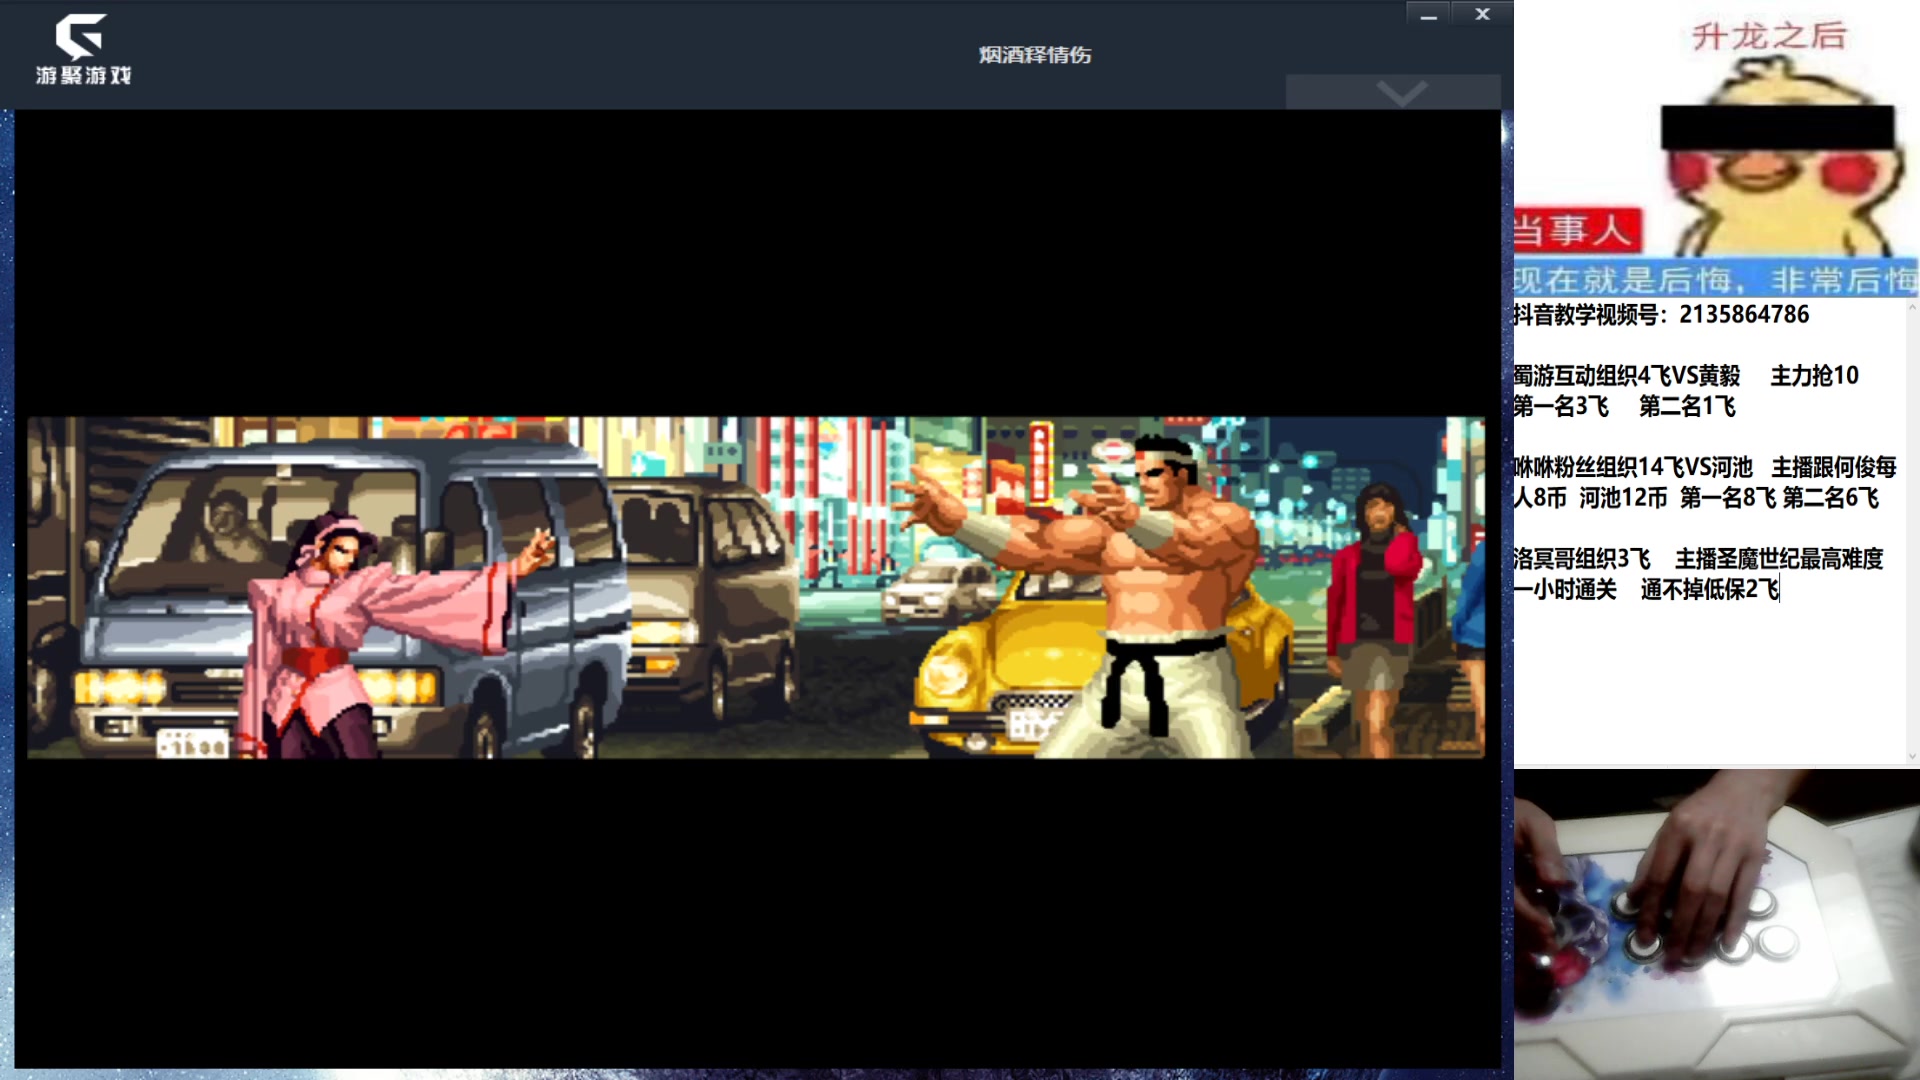Click the line 一小时通关 通不掉低保2飞
This screenshot has height=1080, width=1920.
1646,589
